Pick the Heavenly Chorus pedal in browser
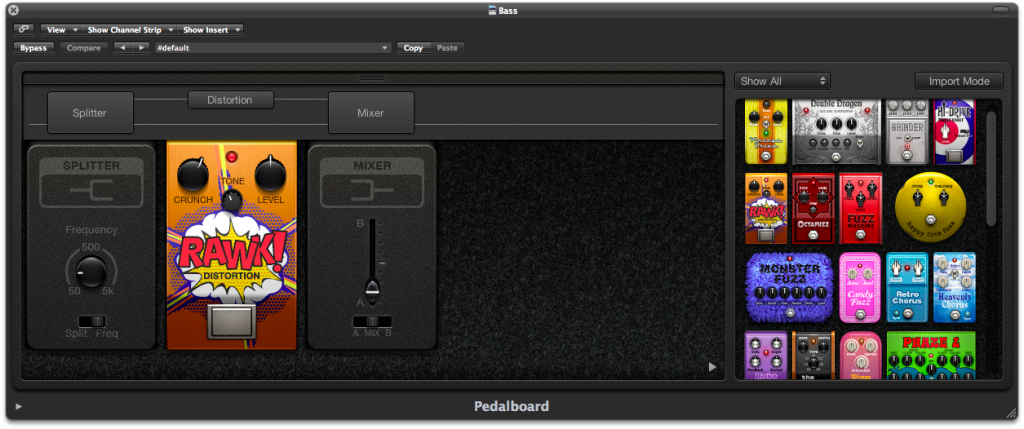This screenshot has width=1024, height=429. (x=954, y=288)
